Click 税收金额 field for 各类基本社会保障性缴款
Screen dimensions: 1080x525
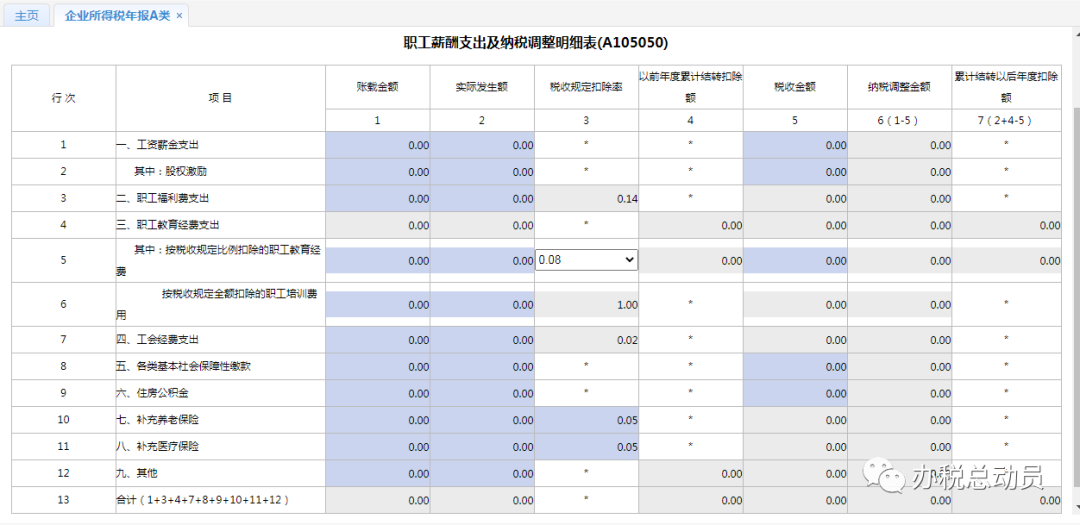[x=795, y=367]
